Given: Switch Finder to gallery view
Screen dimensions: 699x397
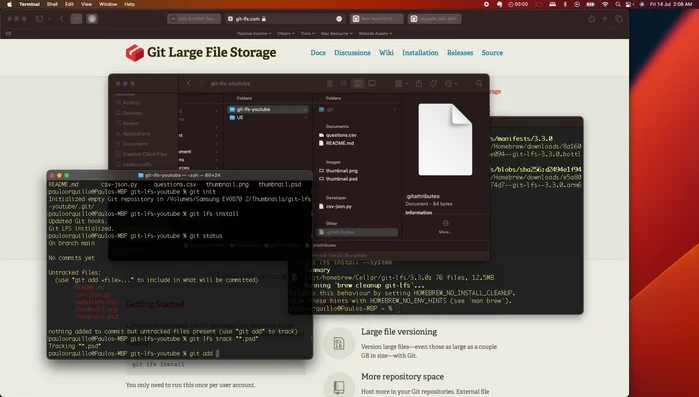Looking at the screenshot, I should tap(372, 83).
